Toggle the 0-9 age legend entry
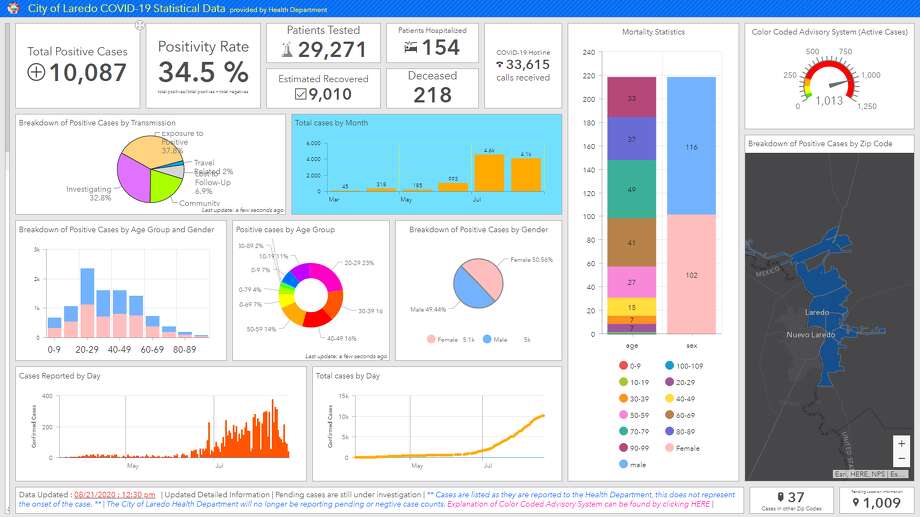920x517 pixels. 625,365
